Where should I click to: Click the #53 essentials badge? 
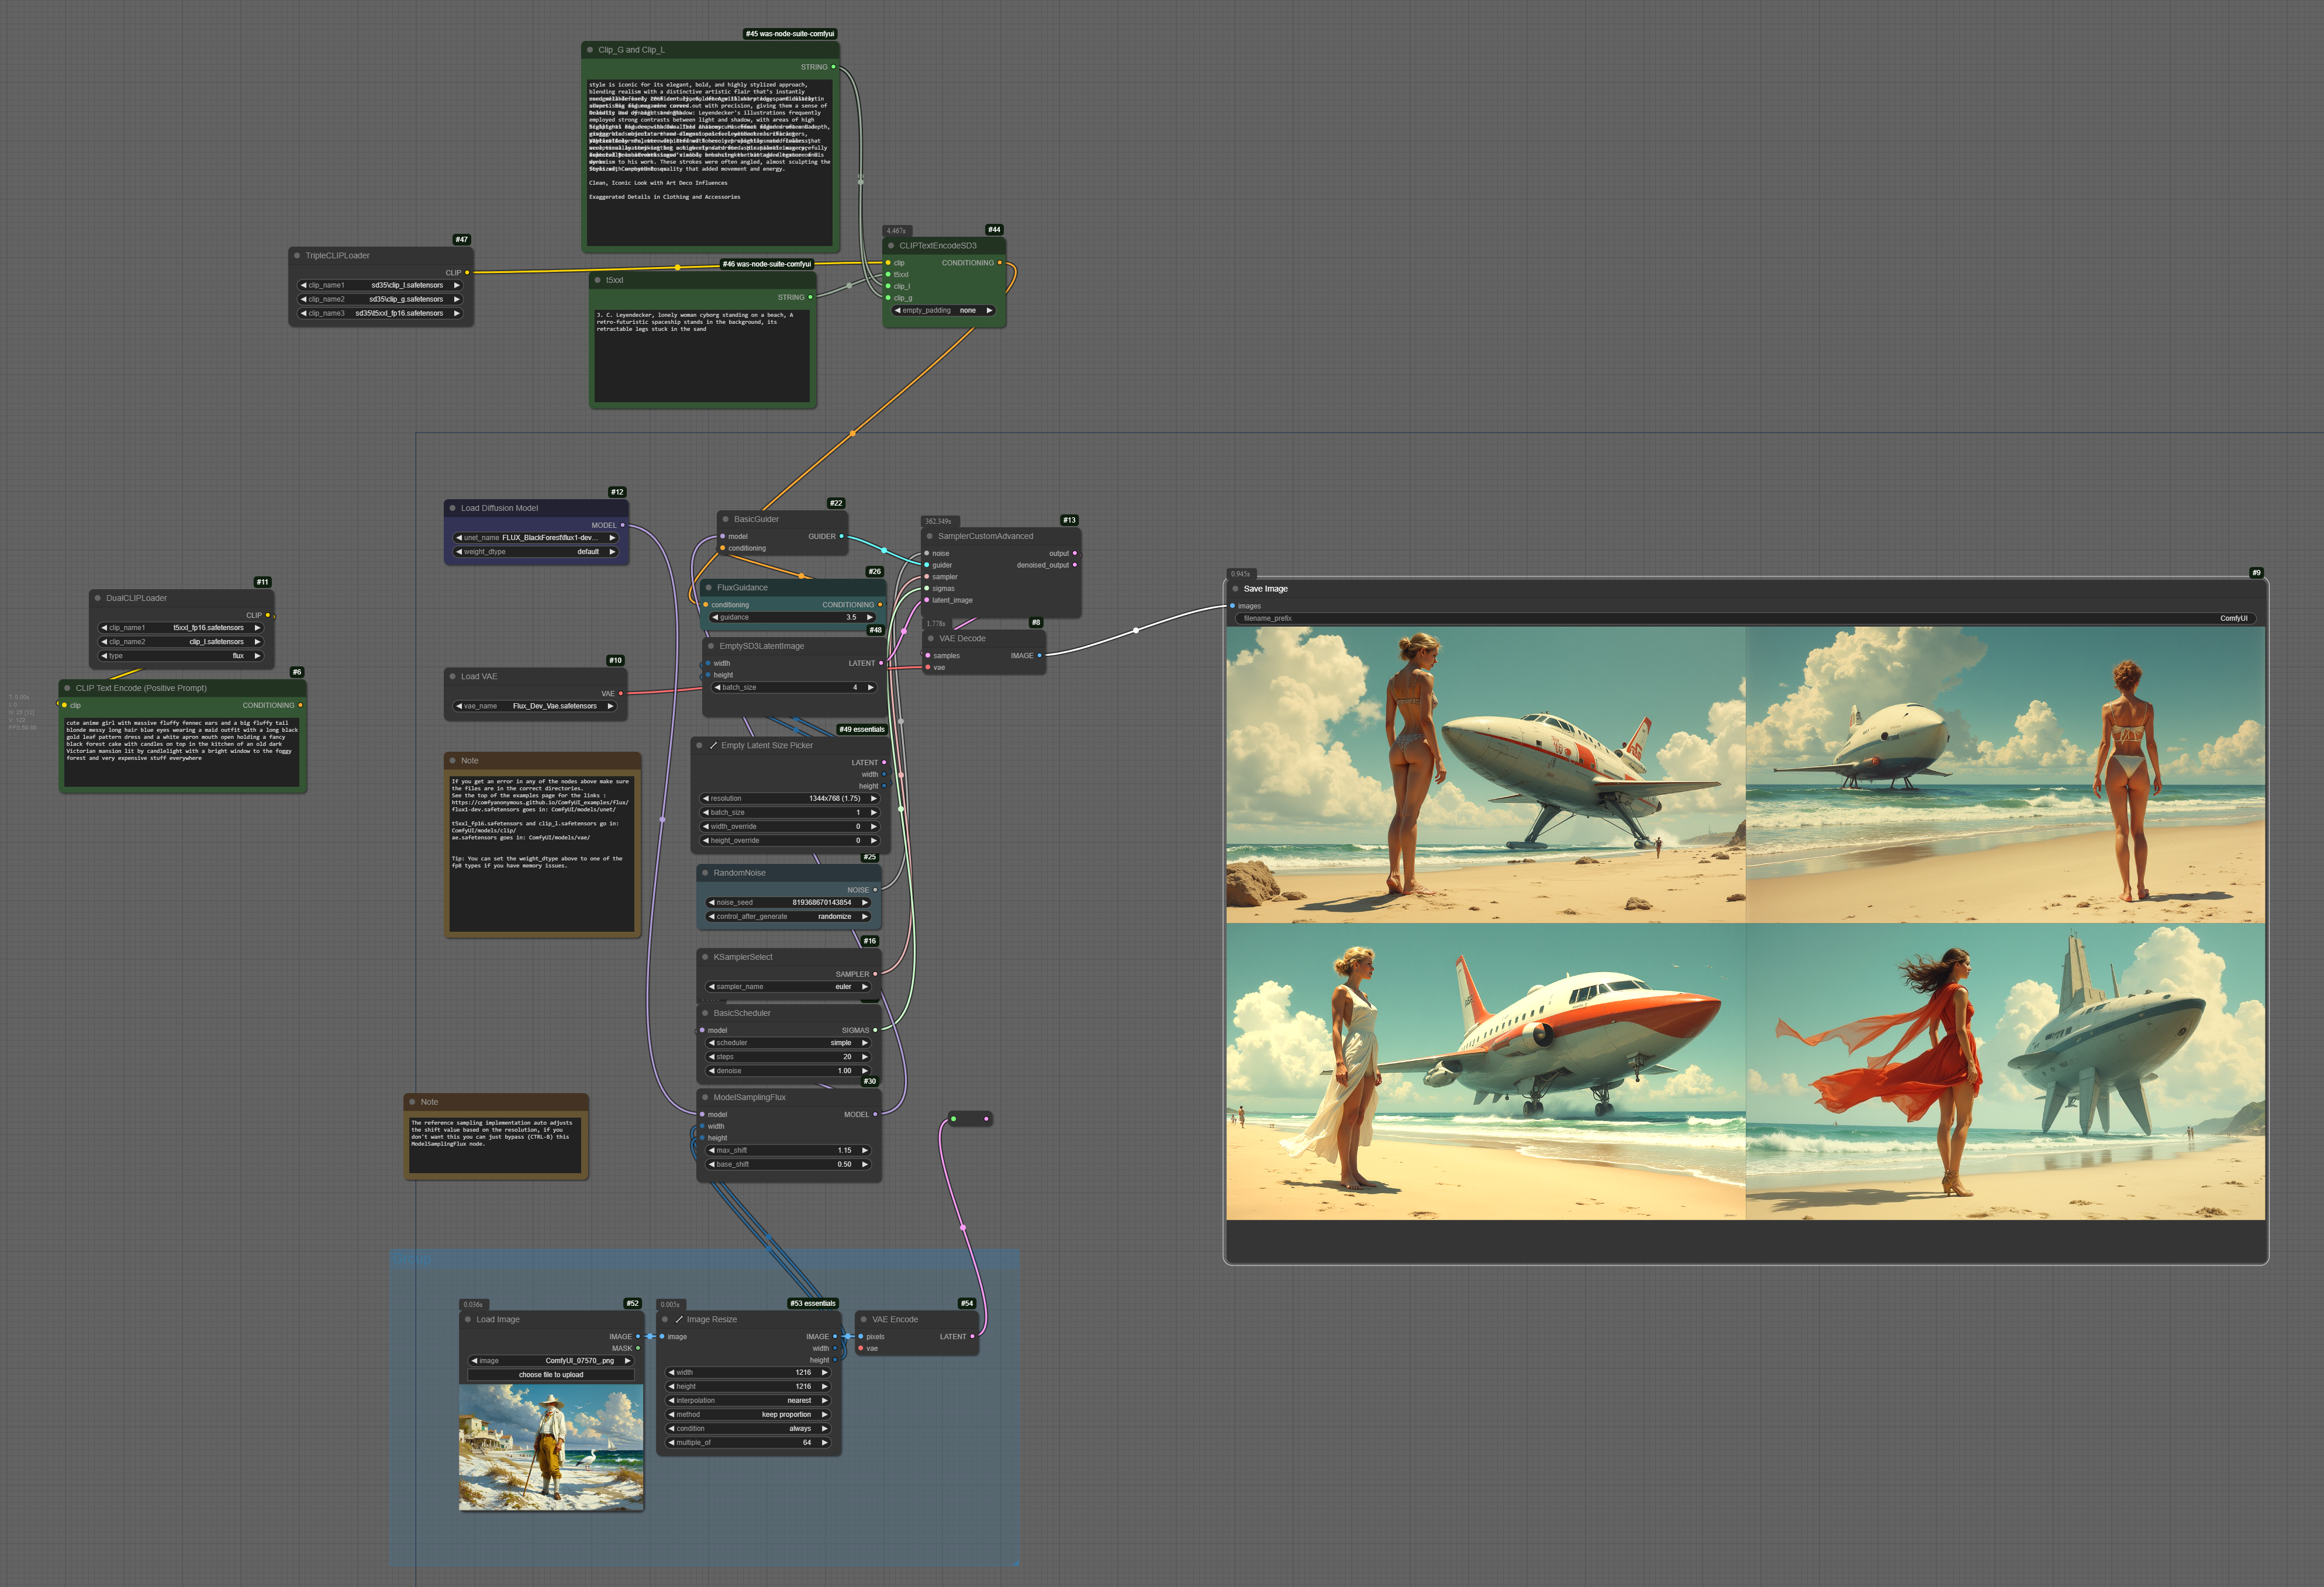813,1304
